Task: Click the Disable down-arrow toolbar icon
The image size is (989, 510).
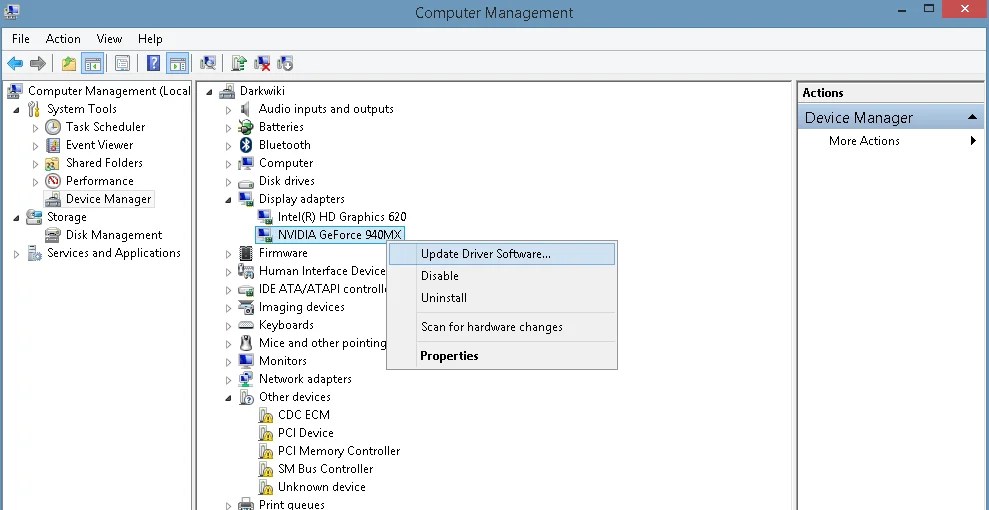Action: (x=285, y=63)
